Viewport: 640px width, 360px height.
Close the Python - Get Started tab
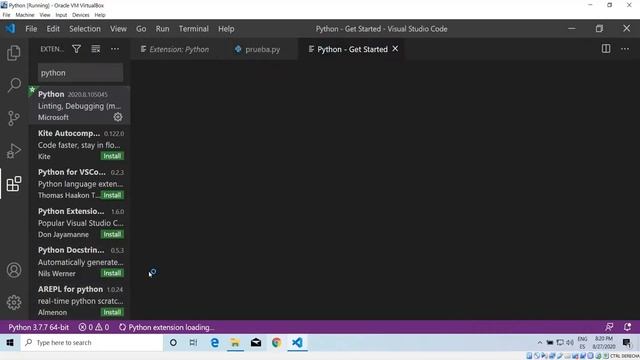click(x=395, y=49)
